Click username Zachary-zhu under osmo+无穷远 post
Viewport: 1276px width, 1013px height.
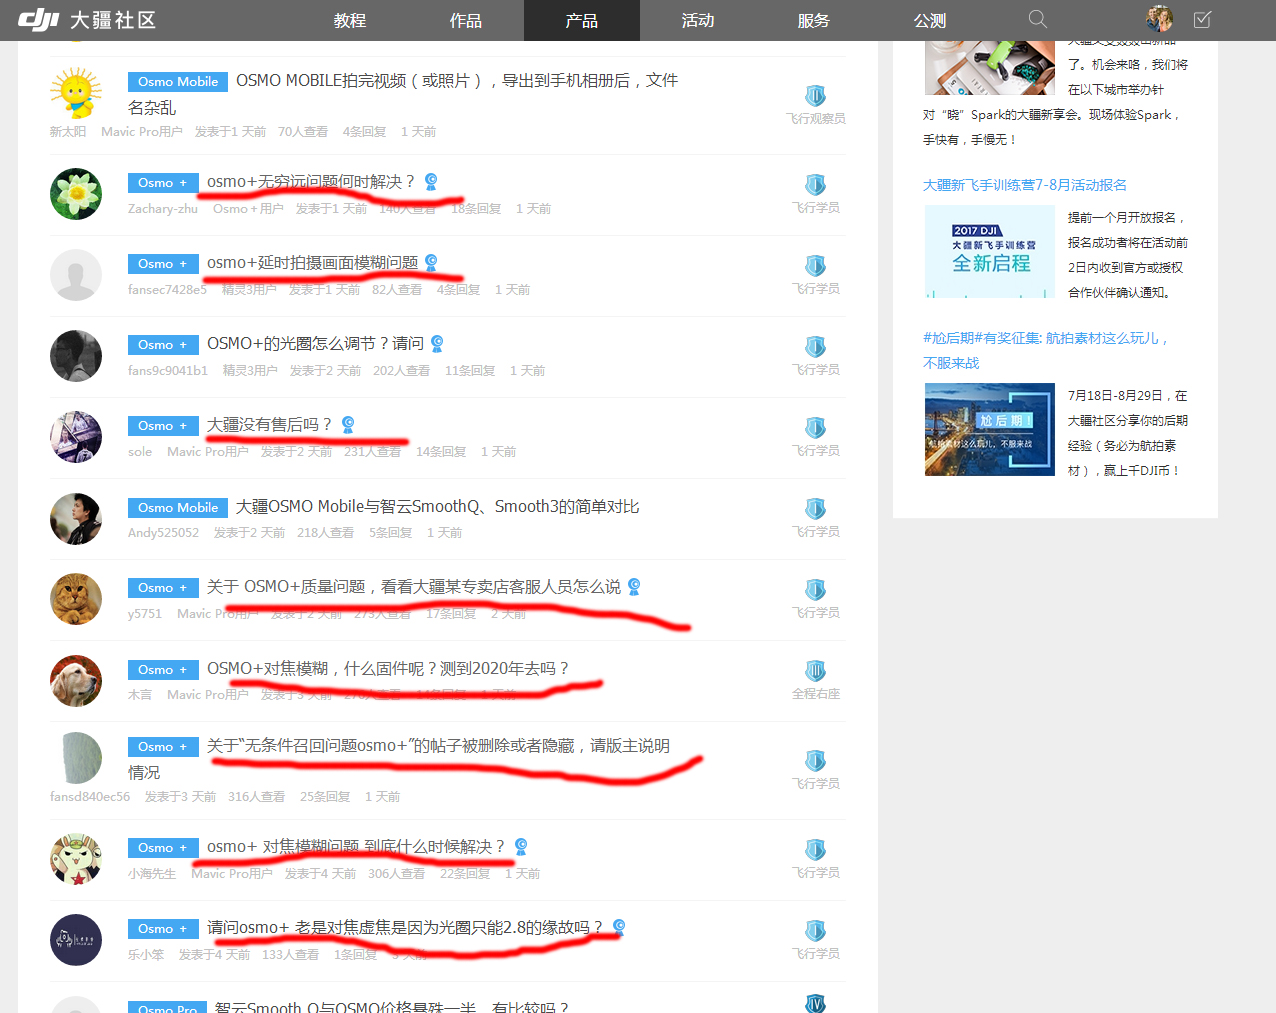(x=163, y=209)
